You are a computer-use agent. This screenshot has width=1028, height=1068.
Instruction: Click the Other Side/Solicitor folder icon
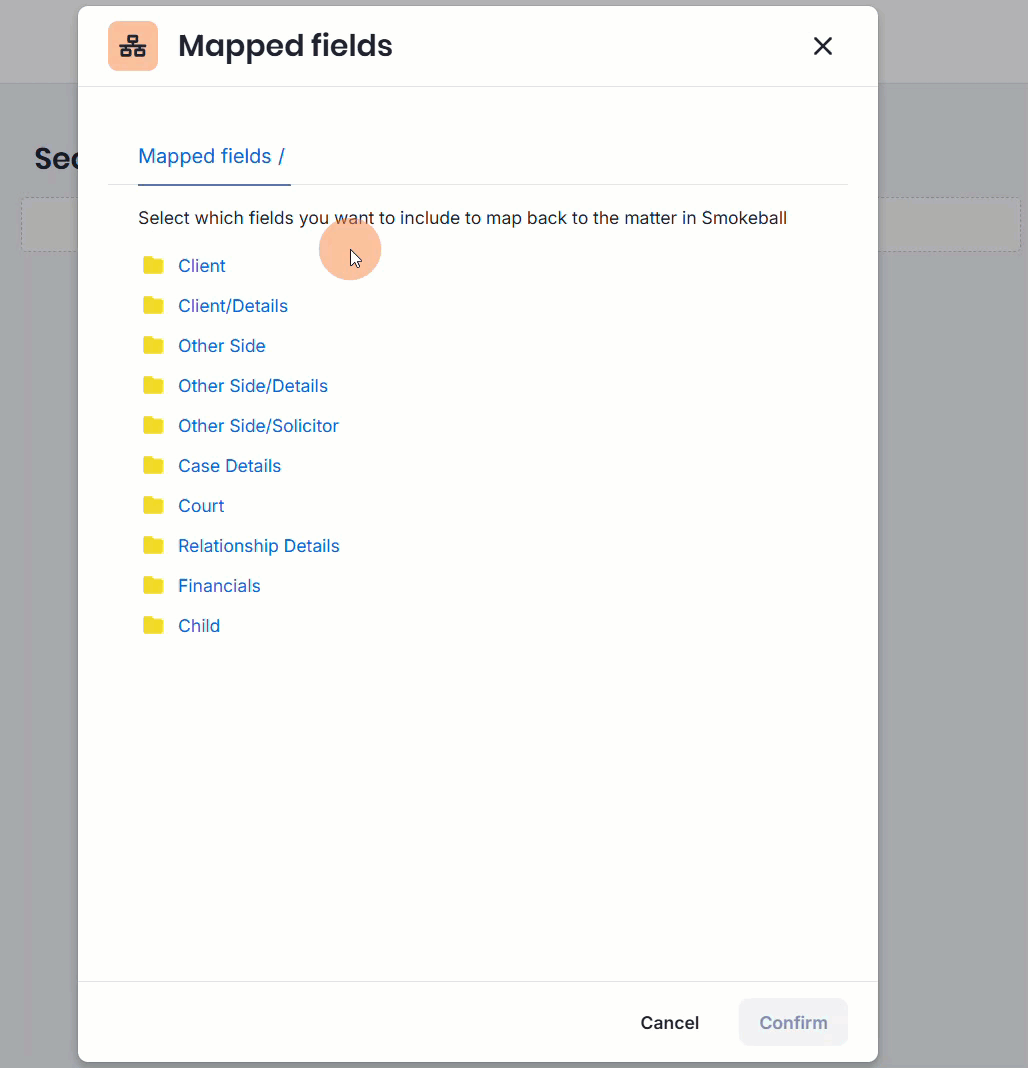[x=153, y=425]
